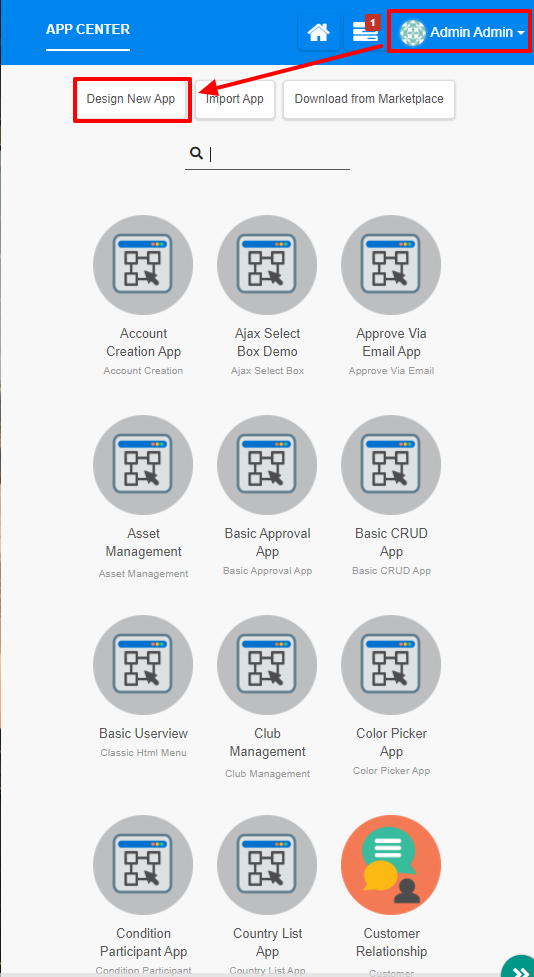
Task: Open the Customer Relationship app icon
Action: tap(391, 865)
